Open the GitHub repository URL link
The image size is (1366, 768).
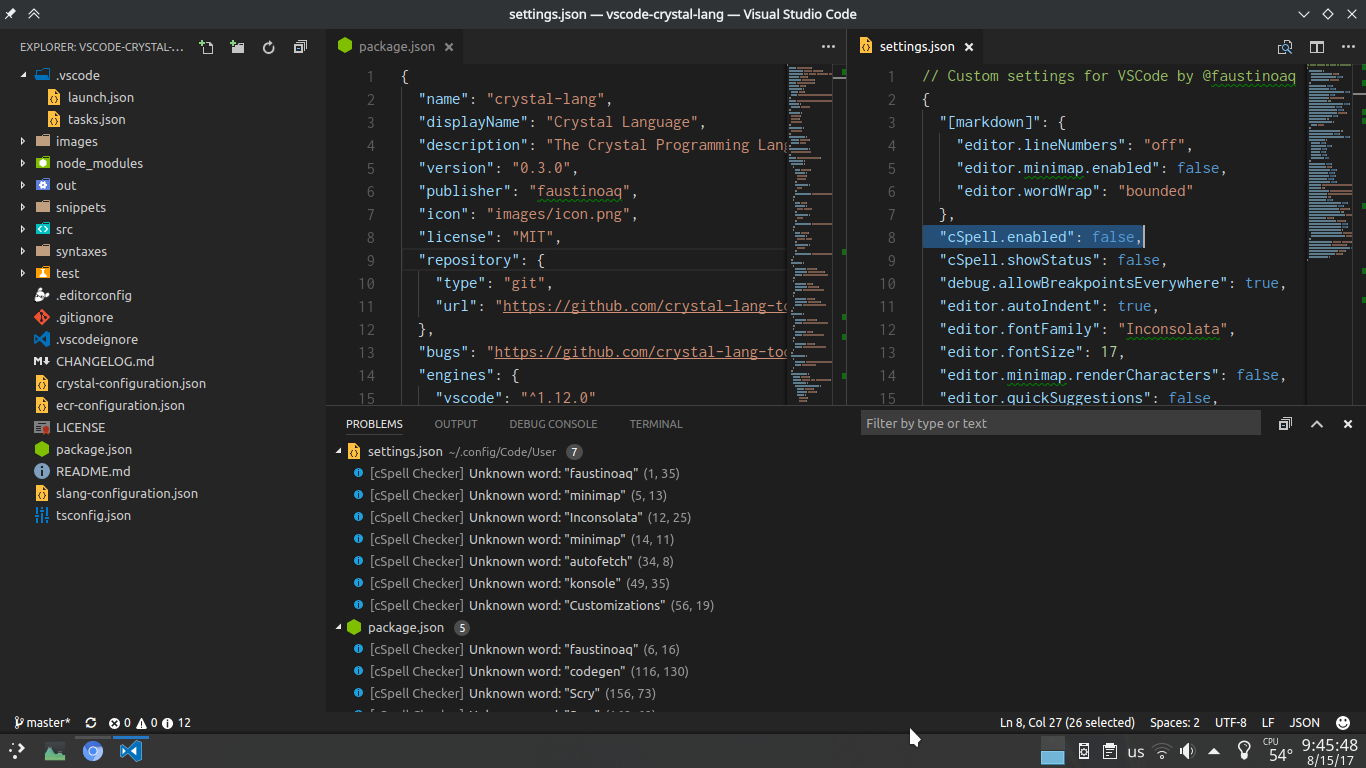point(646,306)
